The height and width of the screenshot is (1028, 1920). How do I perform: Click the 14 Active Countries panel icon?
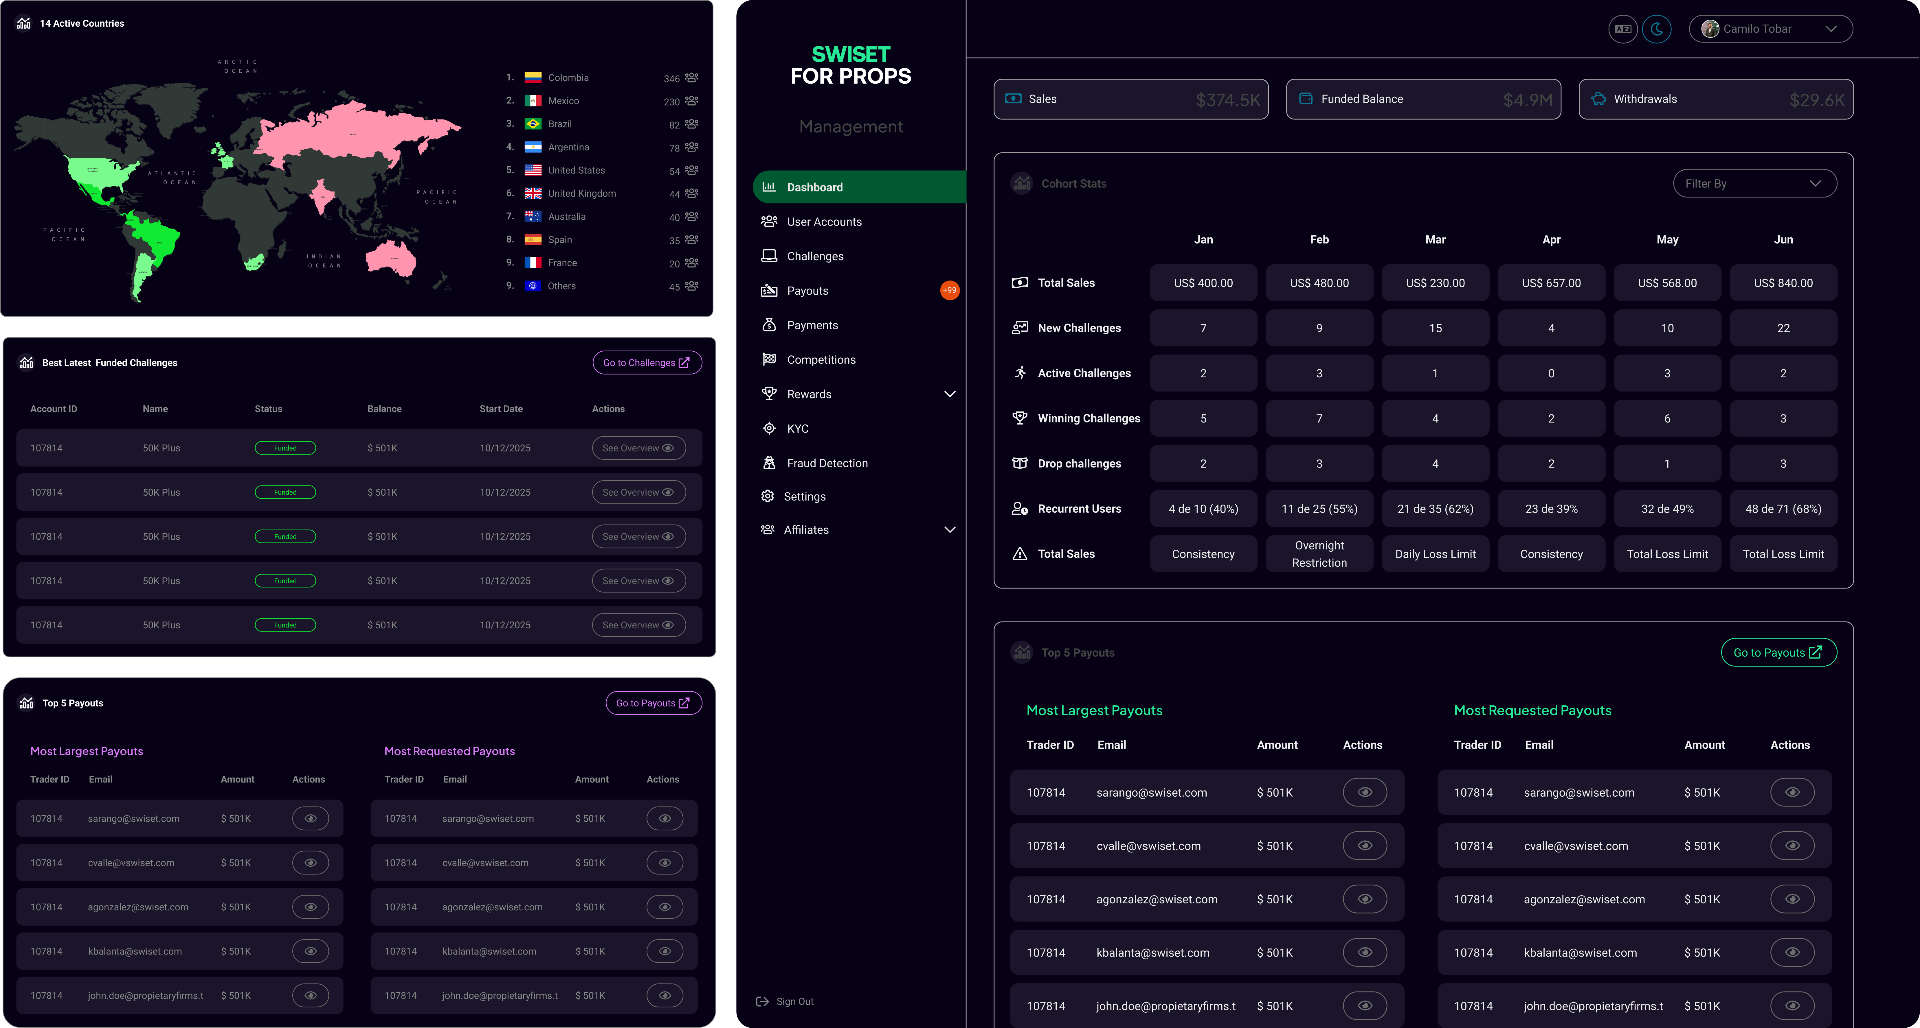pyautogui.click(x=23, y=23)
